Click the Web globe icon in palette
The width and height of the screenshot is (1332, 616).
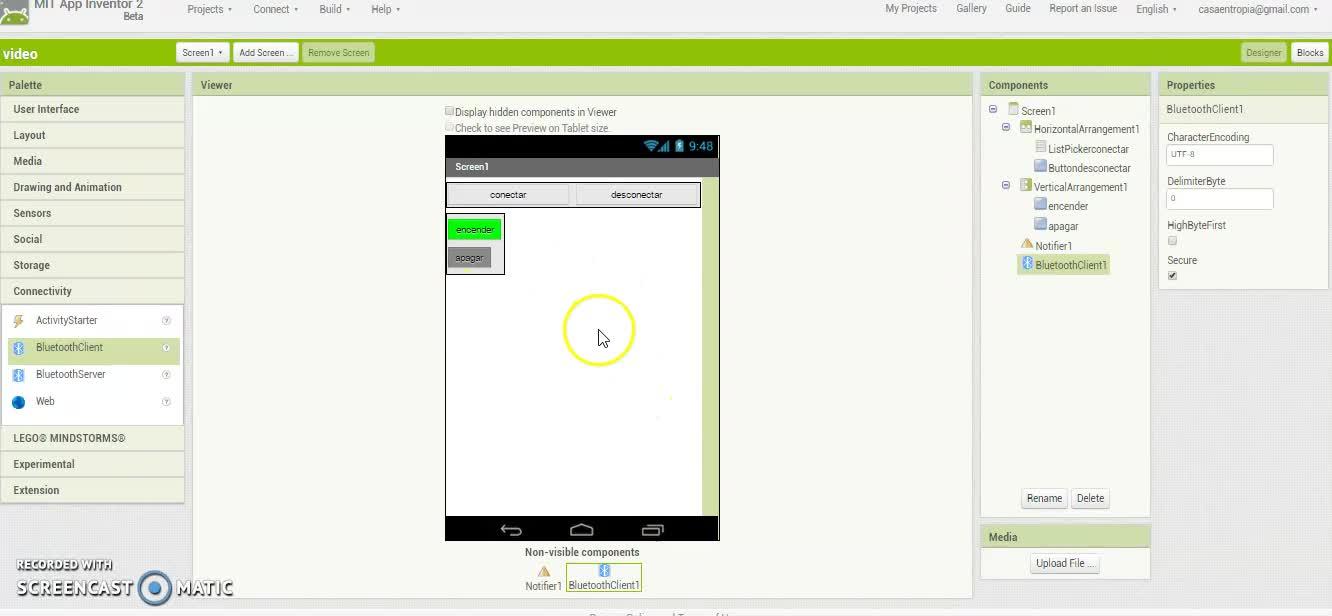(18, 402)
